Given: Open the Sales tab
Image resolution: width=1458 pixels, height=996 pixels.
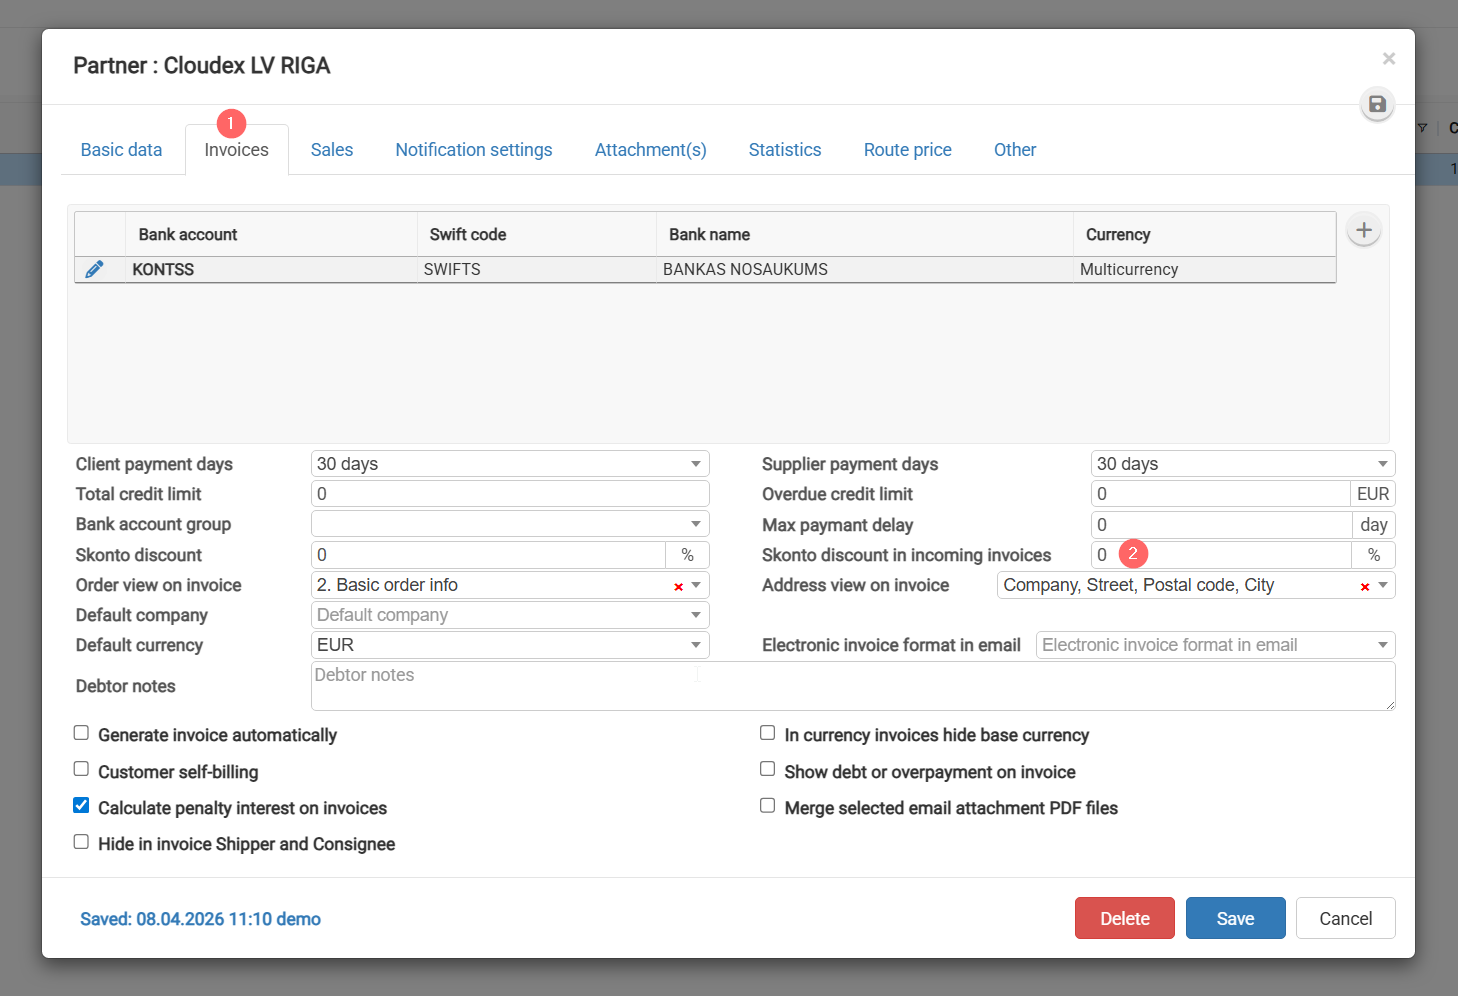Looking at the screenshot, I should (x=332, y=150).
